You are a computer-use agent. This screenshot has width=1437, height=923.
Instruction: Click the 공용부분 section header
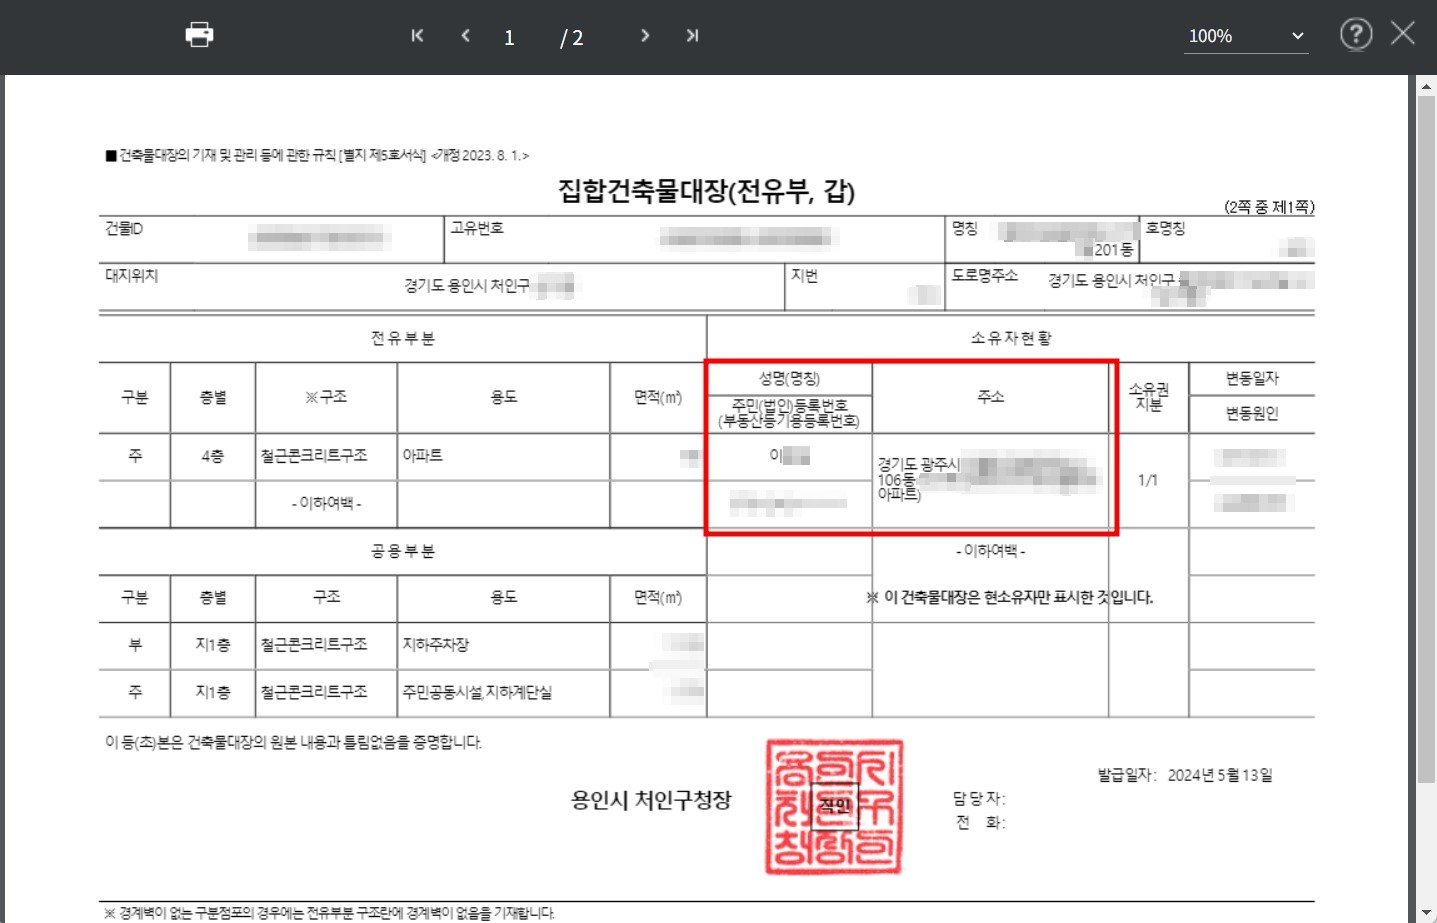403,551
